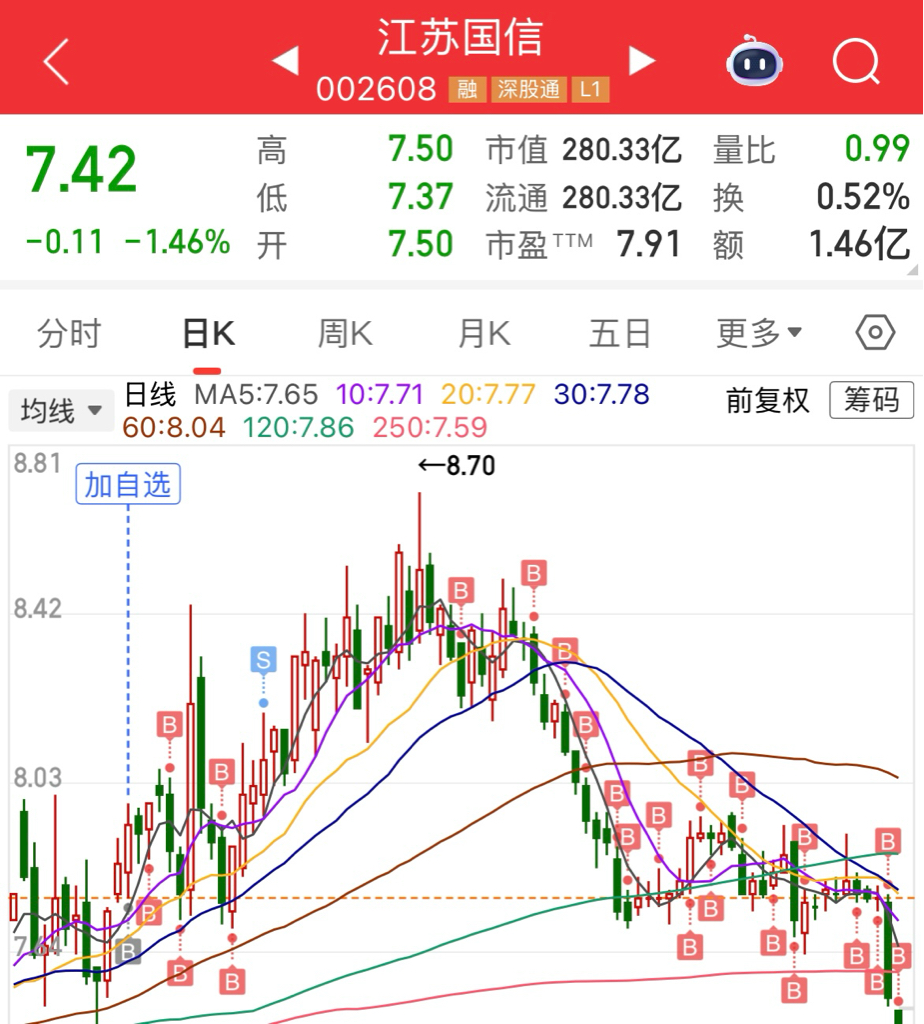Open the robot assistant icon

point(755,61)
